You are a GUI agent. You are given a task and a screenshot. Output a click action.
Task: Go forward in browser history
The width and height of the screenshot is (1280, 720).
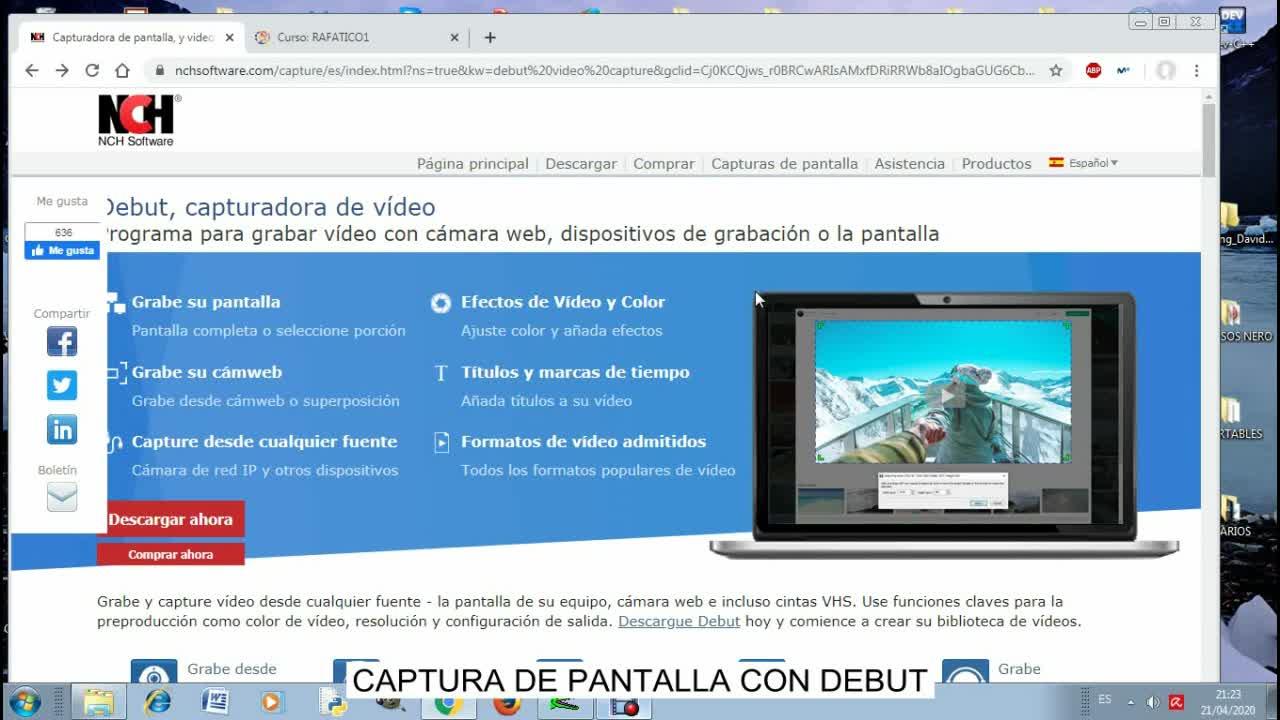pos(62,70)
